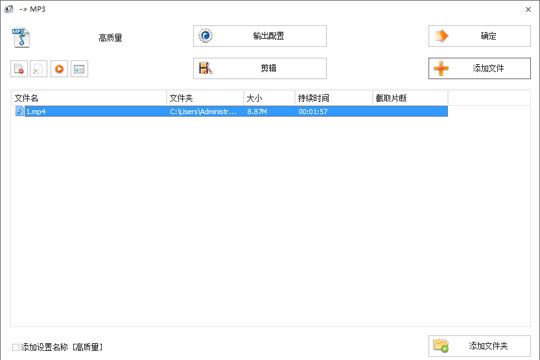This screenshot has height=360, width=540.
Task: Sort by the 持续时间 column header
Action: point(334,98)
